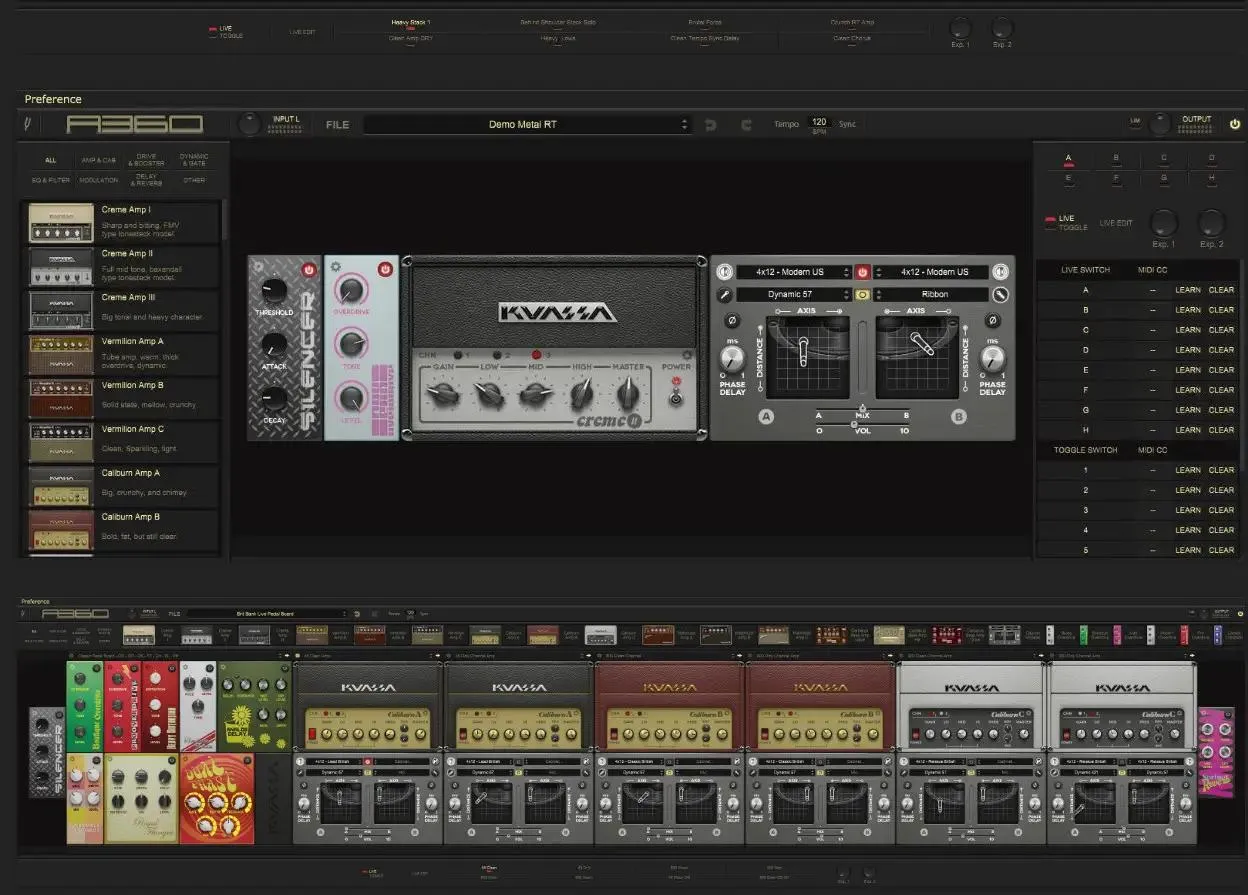Click the A360 logo in the header

coord(134,125)
